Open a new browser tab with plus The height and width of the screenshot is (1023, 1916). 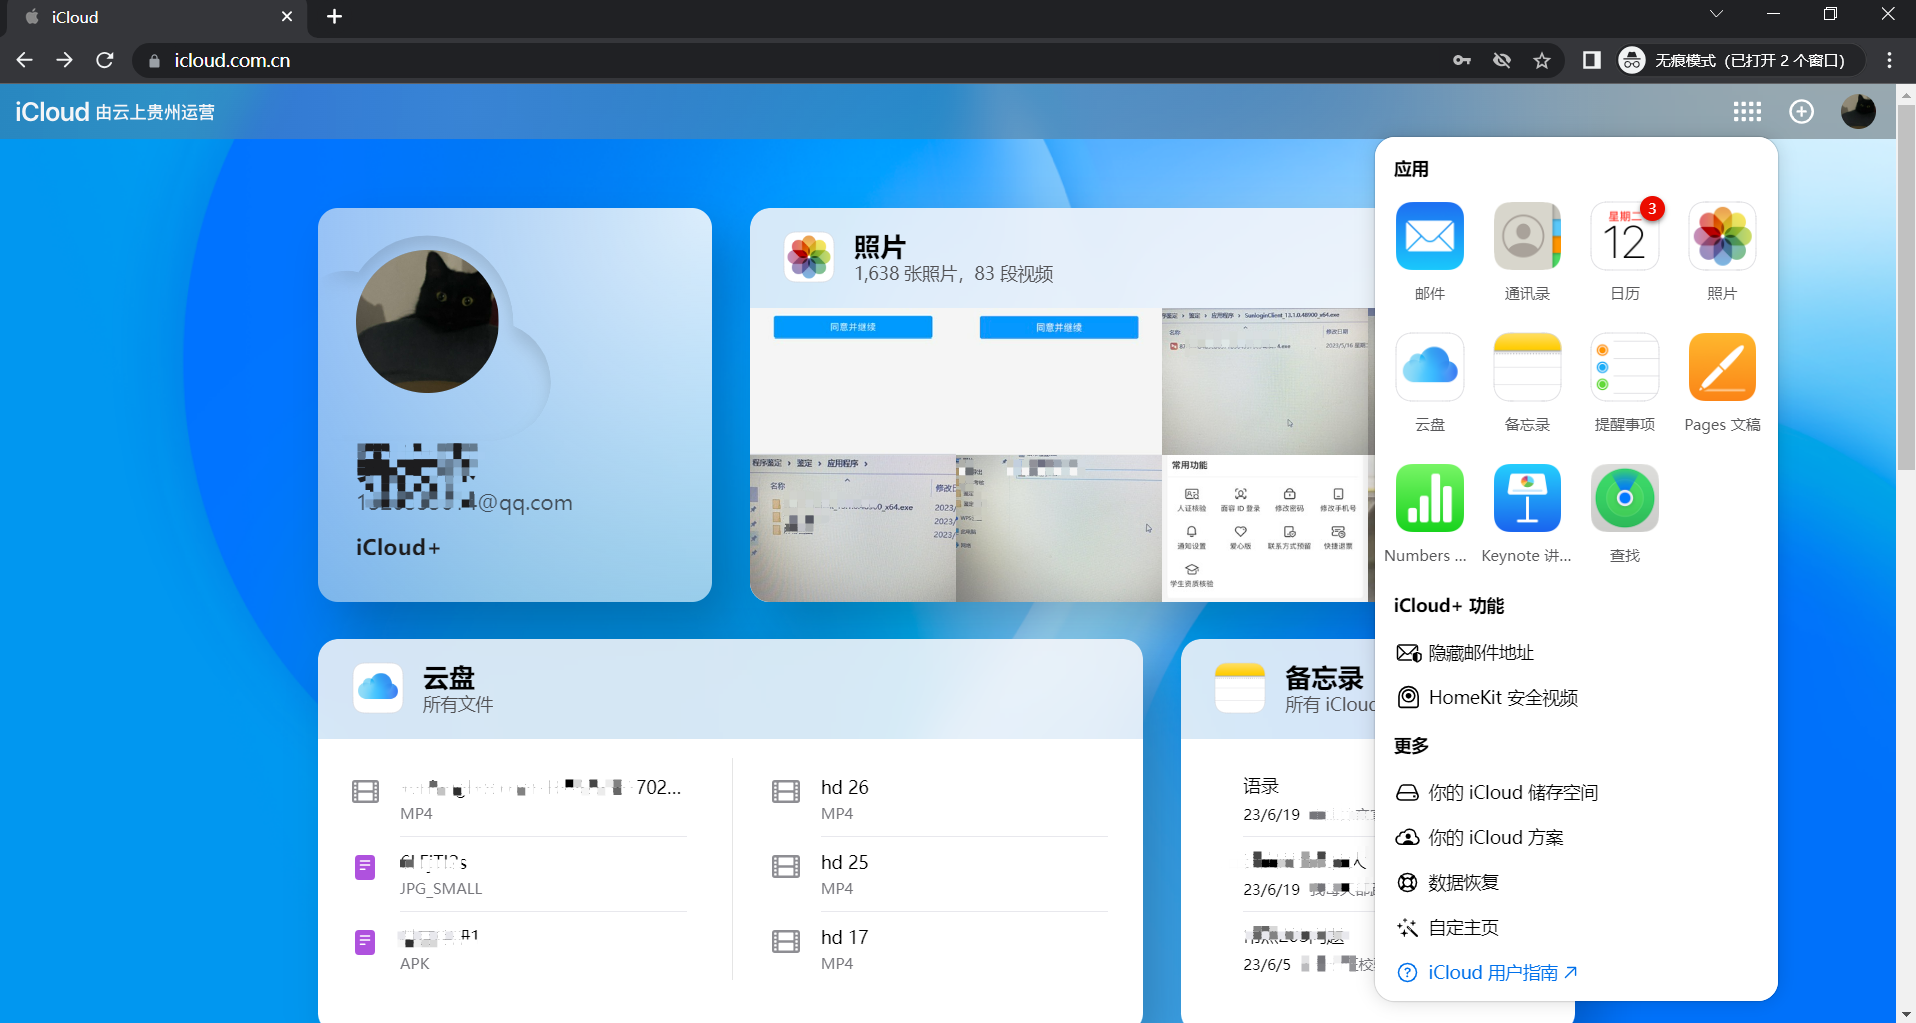335,17
